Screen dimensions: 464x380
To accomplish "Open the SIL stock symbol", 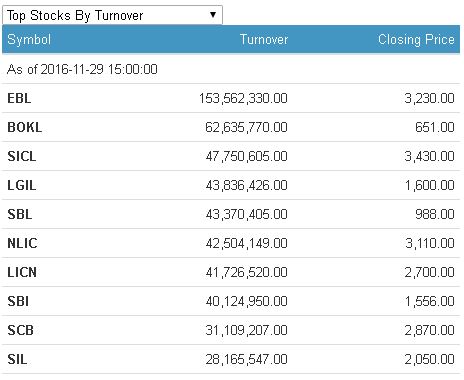I will (17, 359).
